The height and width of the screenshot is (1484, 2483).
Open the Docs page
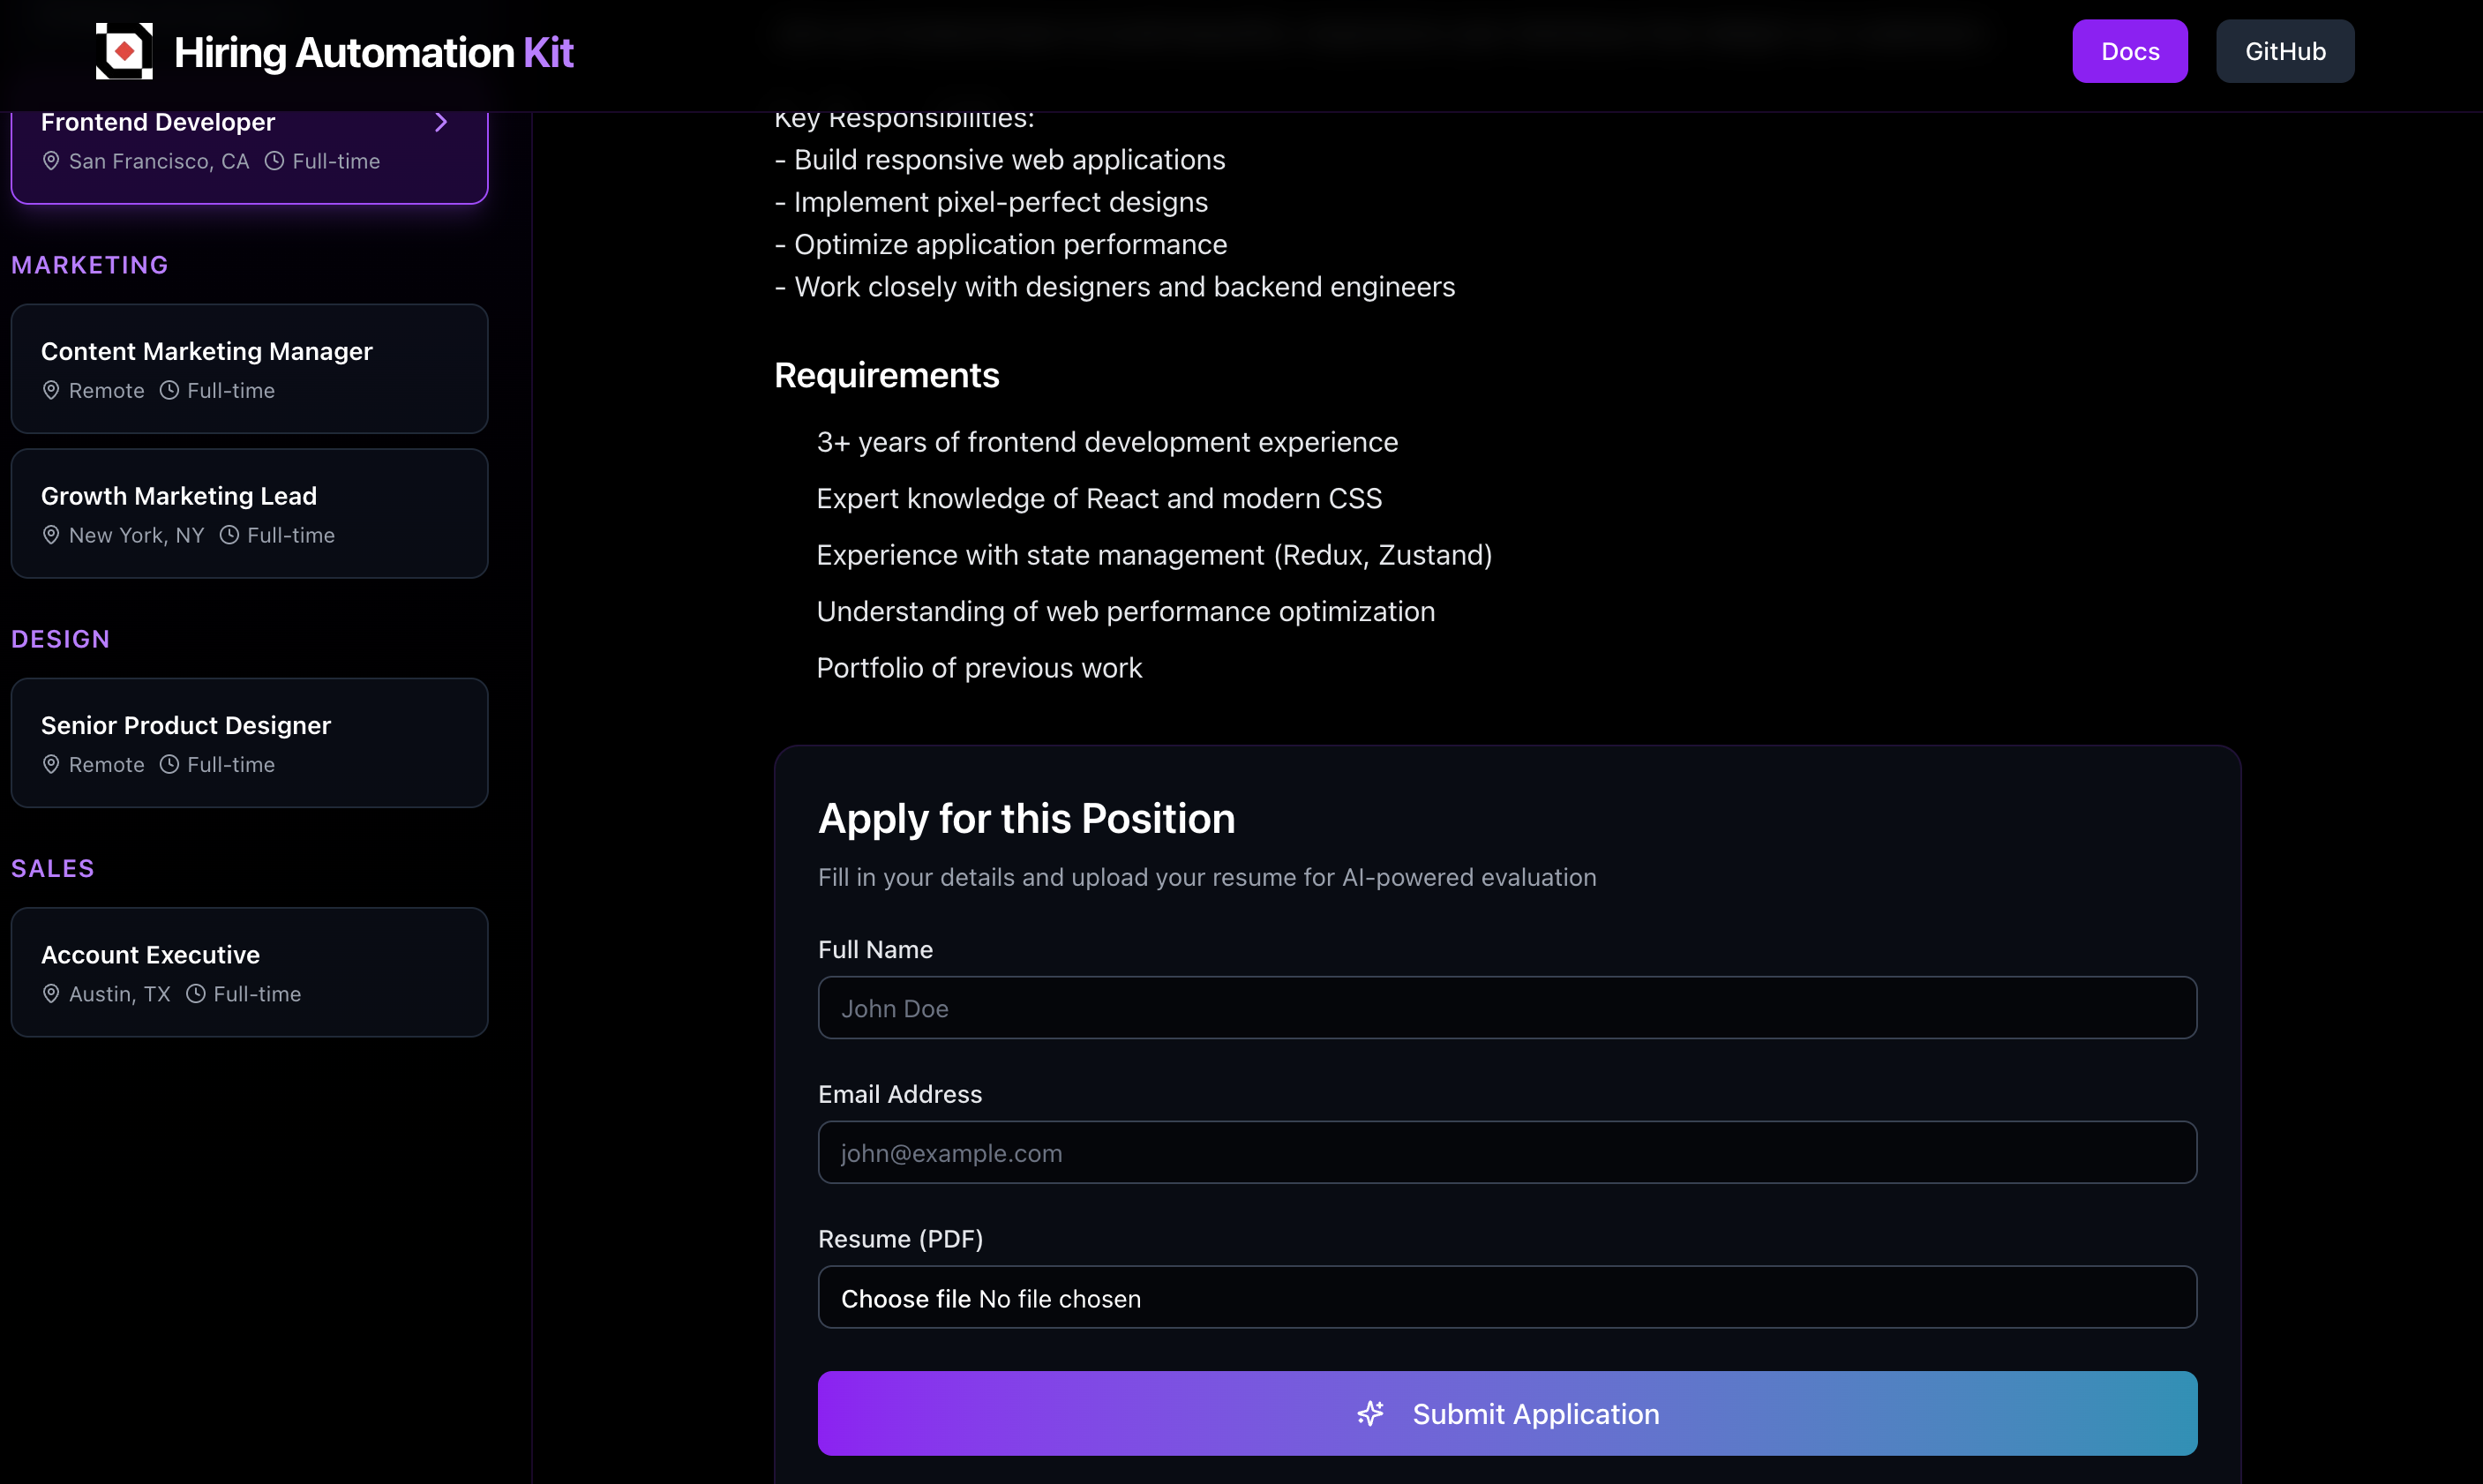tap(2129, 51)
